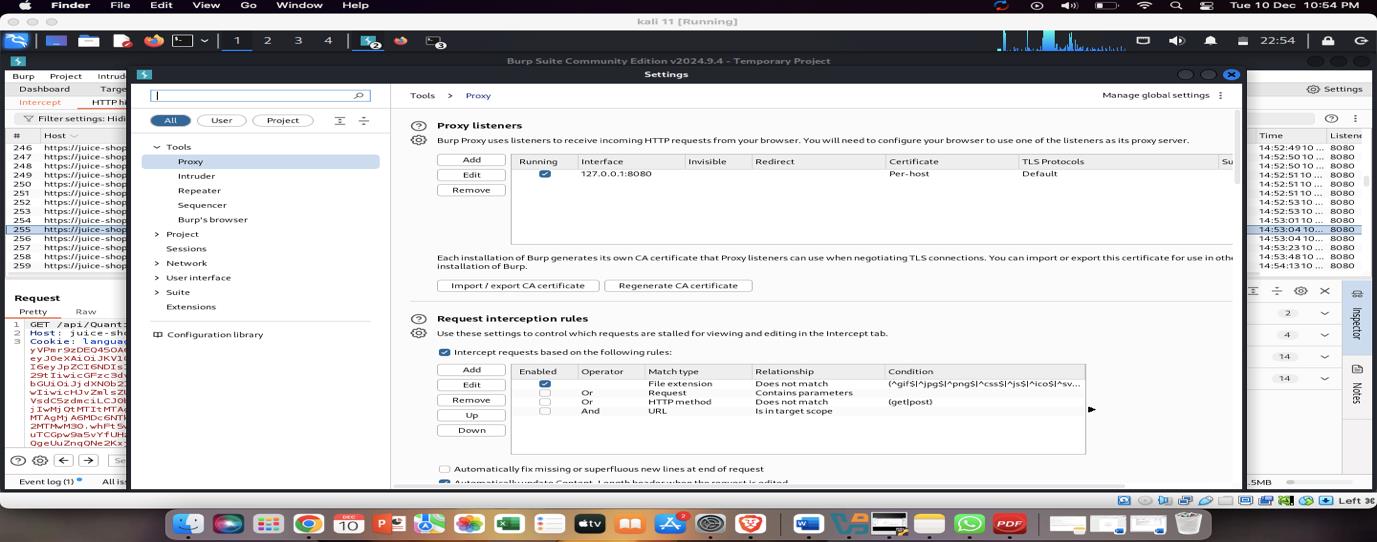Open the Inspector side panel
The width and height of the screenshot is (1377, 542).
(1357, 316)
